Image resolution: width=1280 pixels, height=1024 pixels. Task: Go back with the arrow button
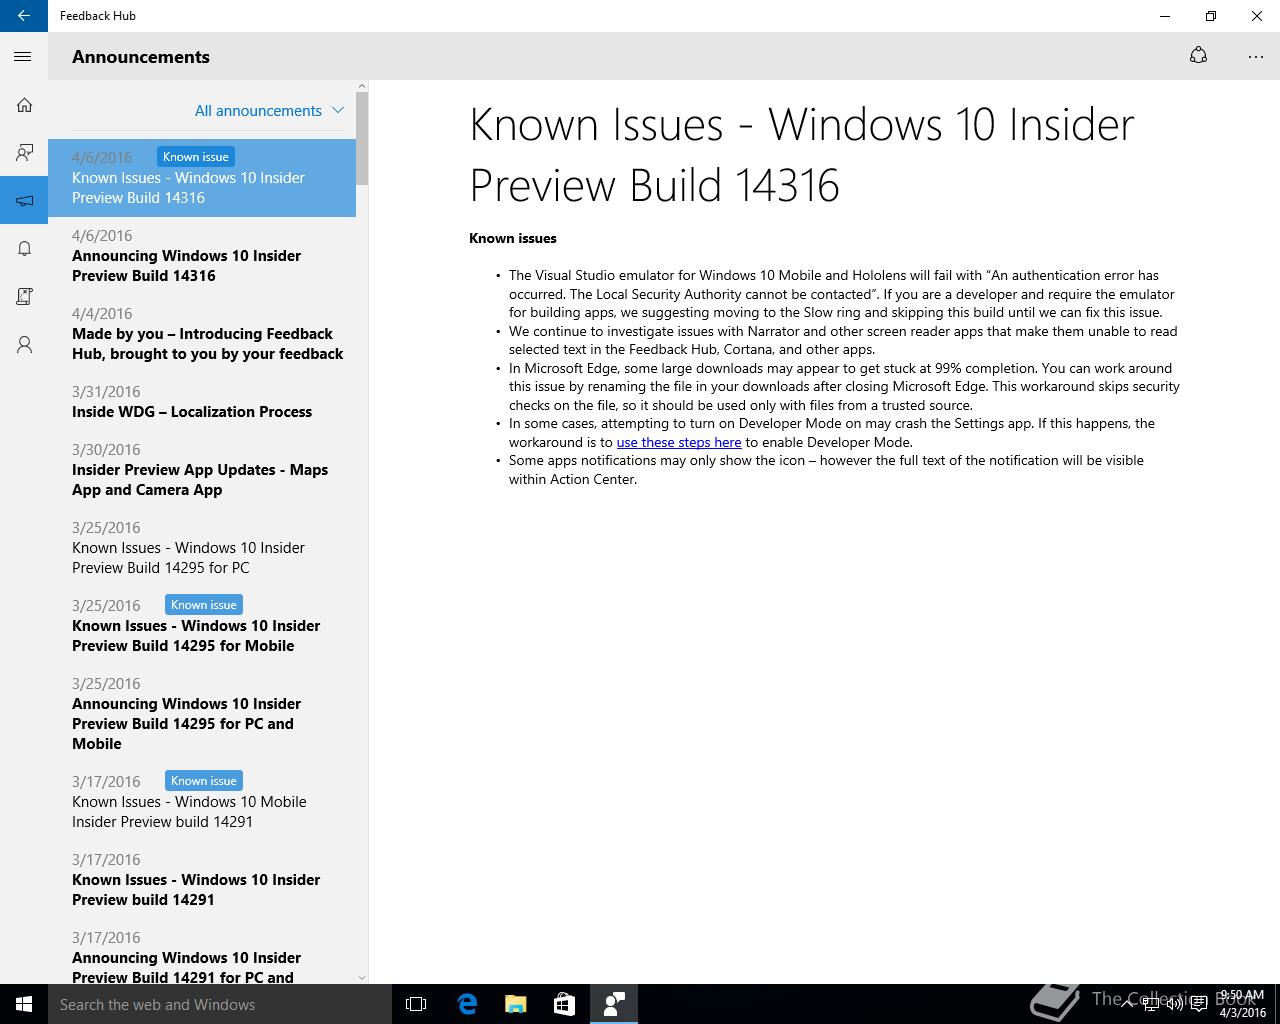[x=24, y=16]
